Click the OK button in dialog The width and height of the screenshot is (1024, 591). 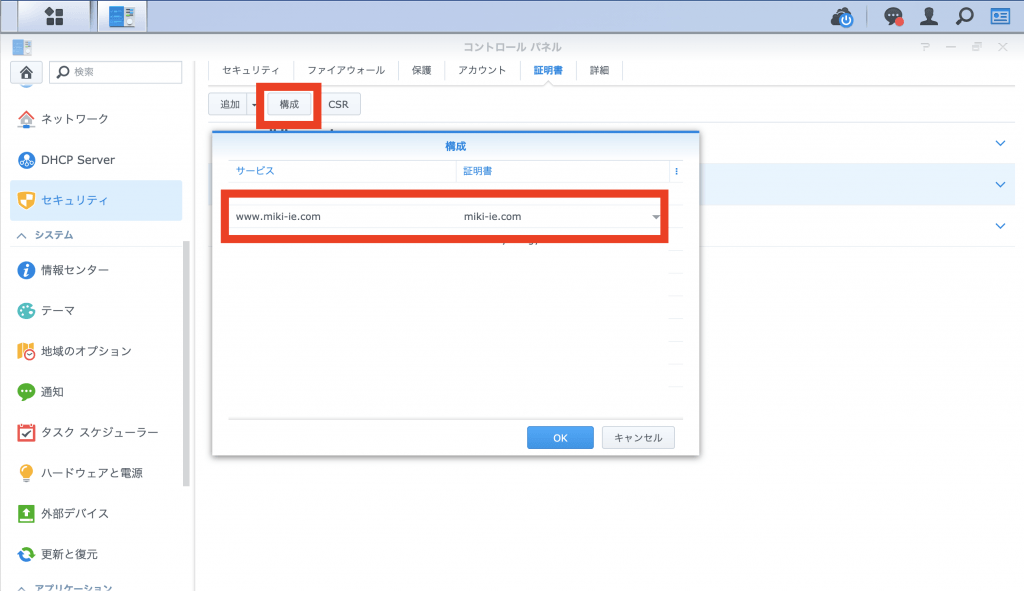[560, 438]
